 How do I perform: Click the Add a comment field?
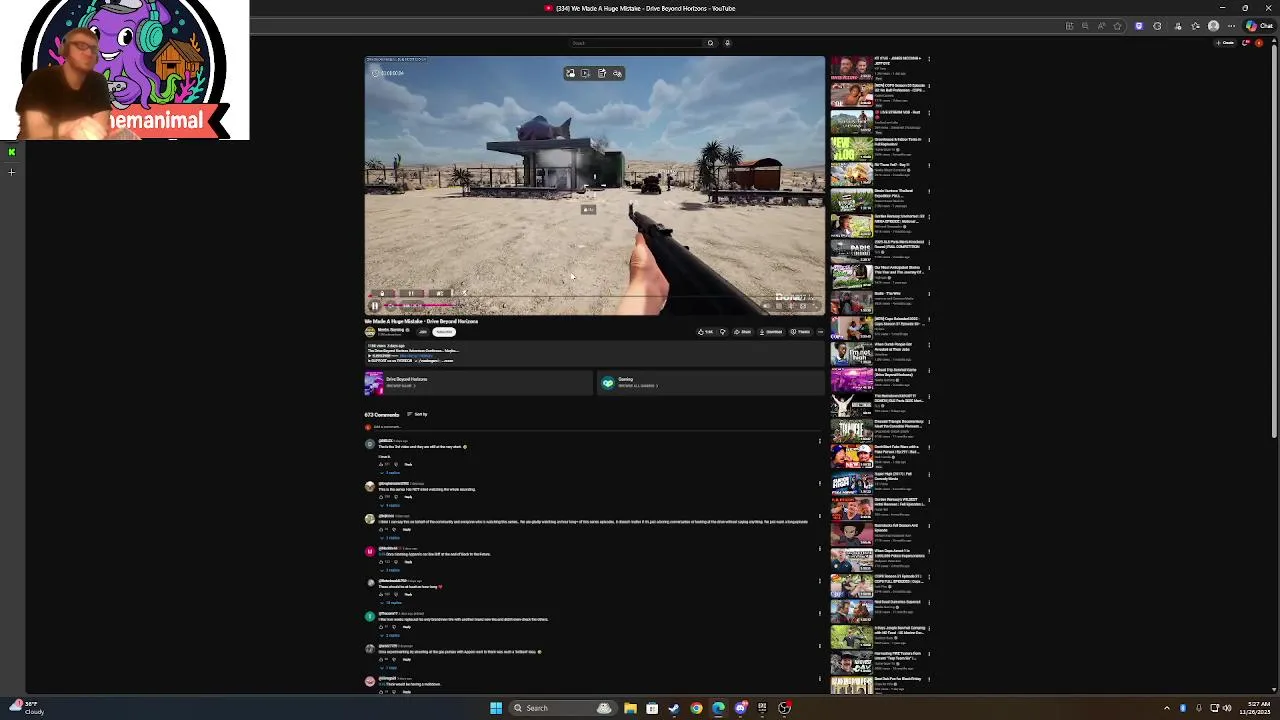click(x=595, y=427)
